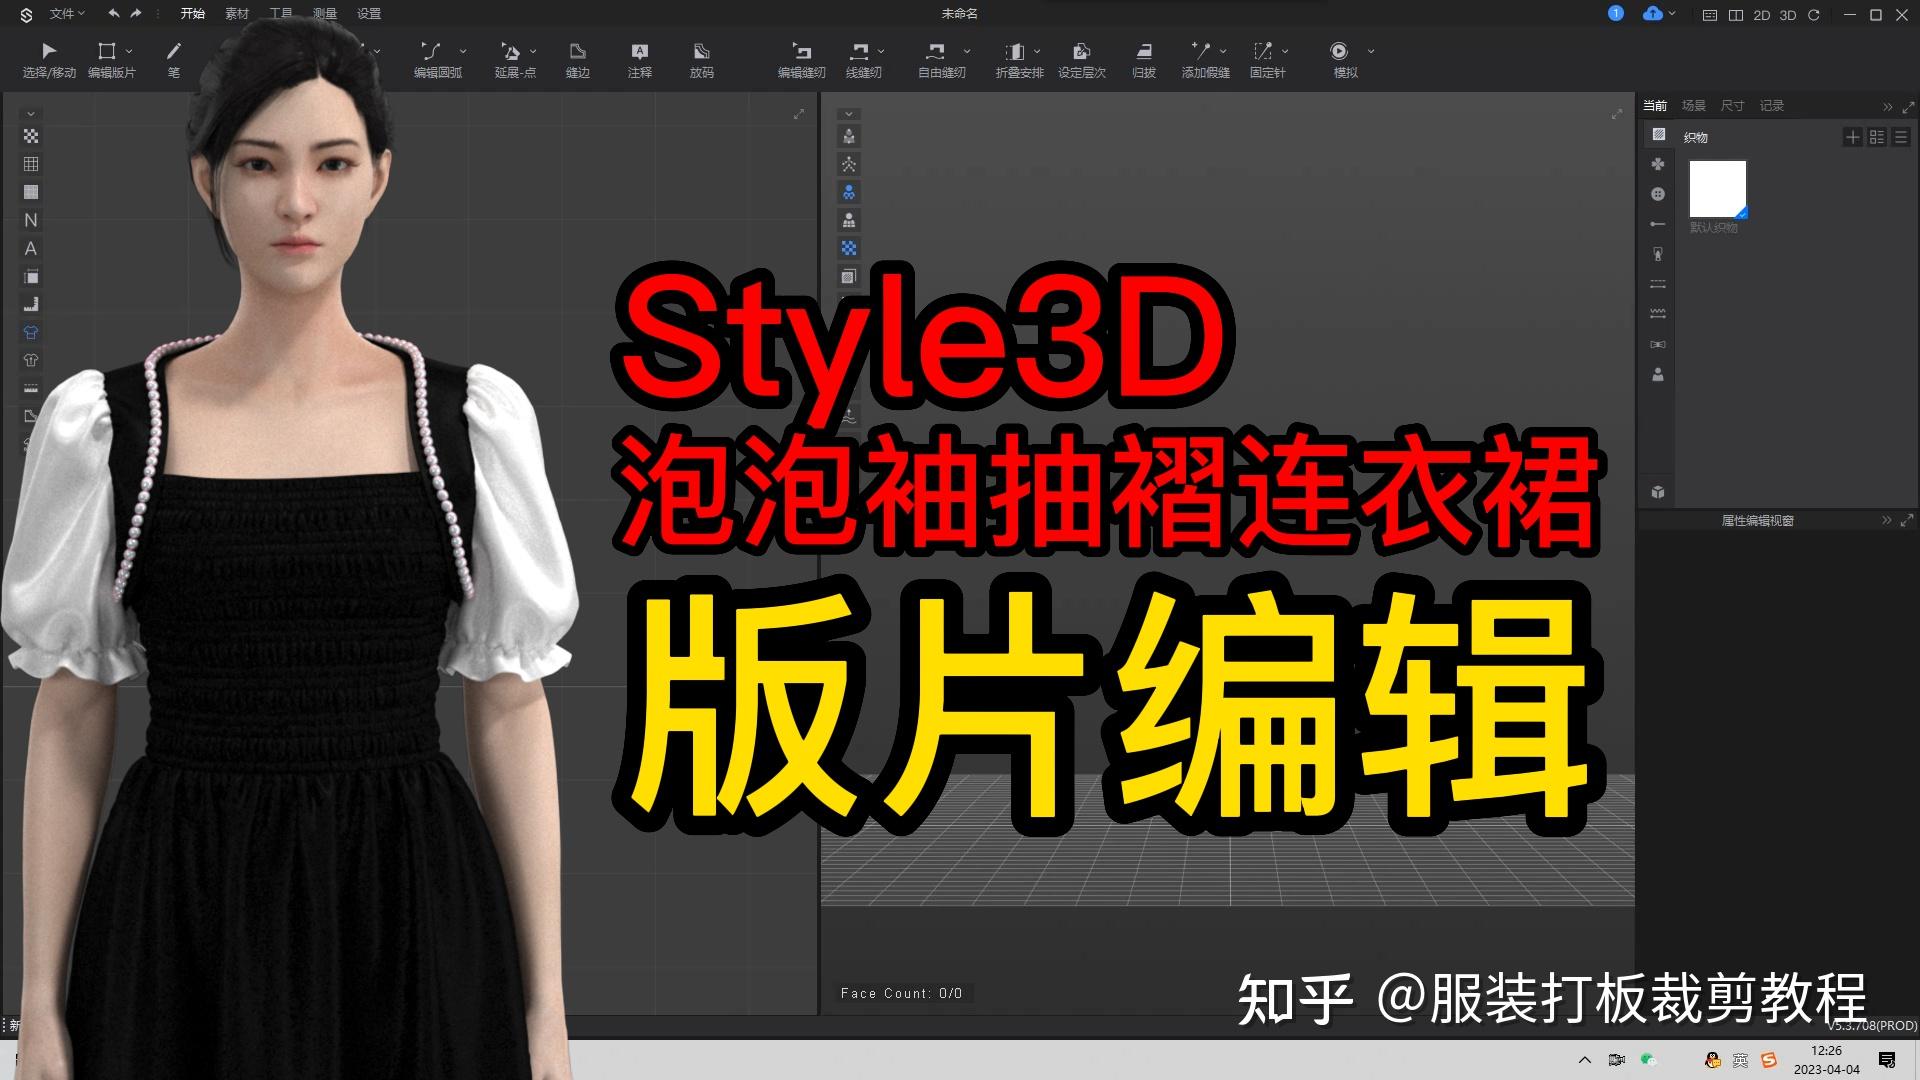The height and width of the screenshot is (1080, 1920).
Task: Add a new fabric with the plus button
Action: (1853, 137)
